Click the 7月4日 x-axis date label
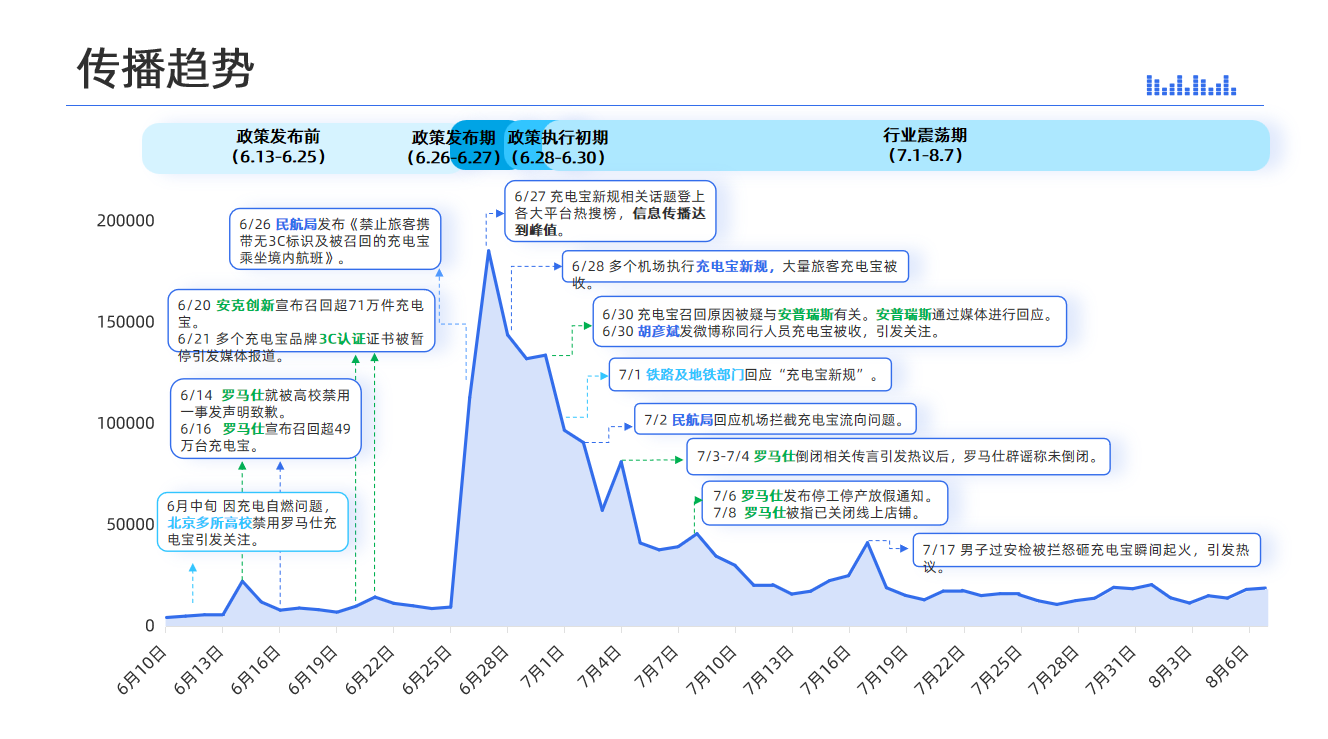 pos(601,666)
